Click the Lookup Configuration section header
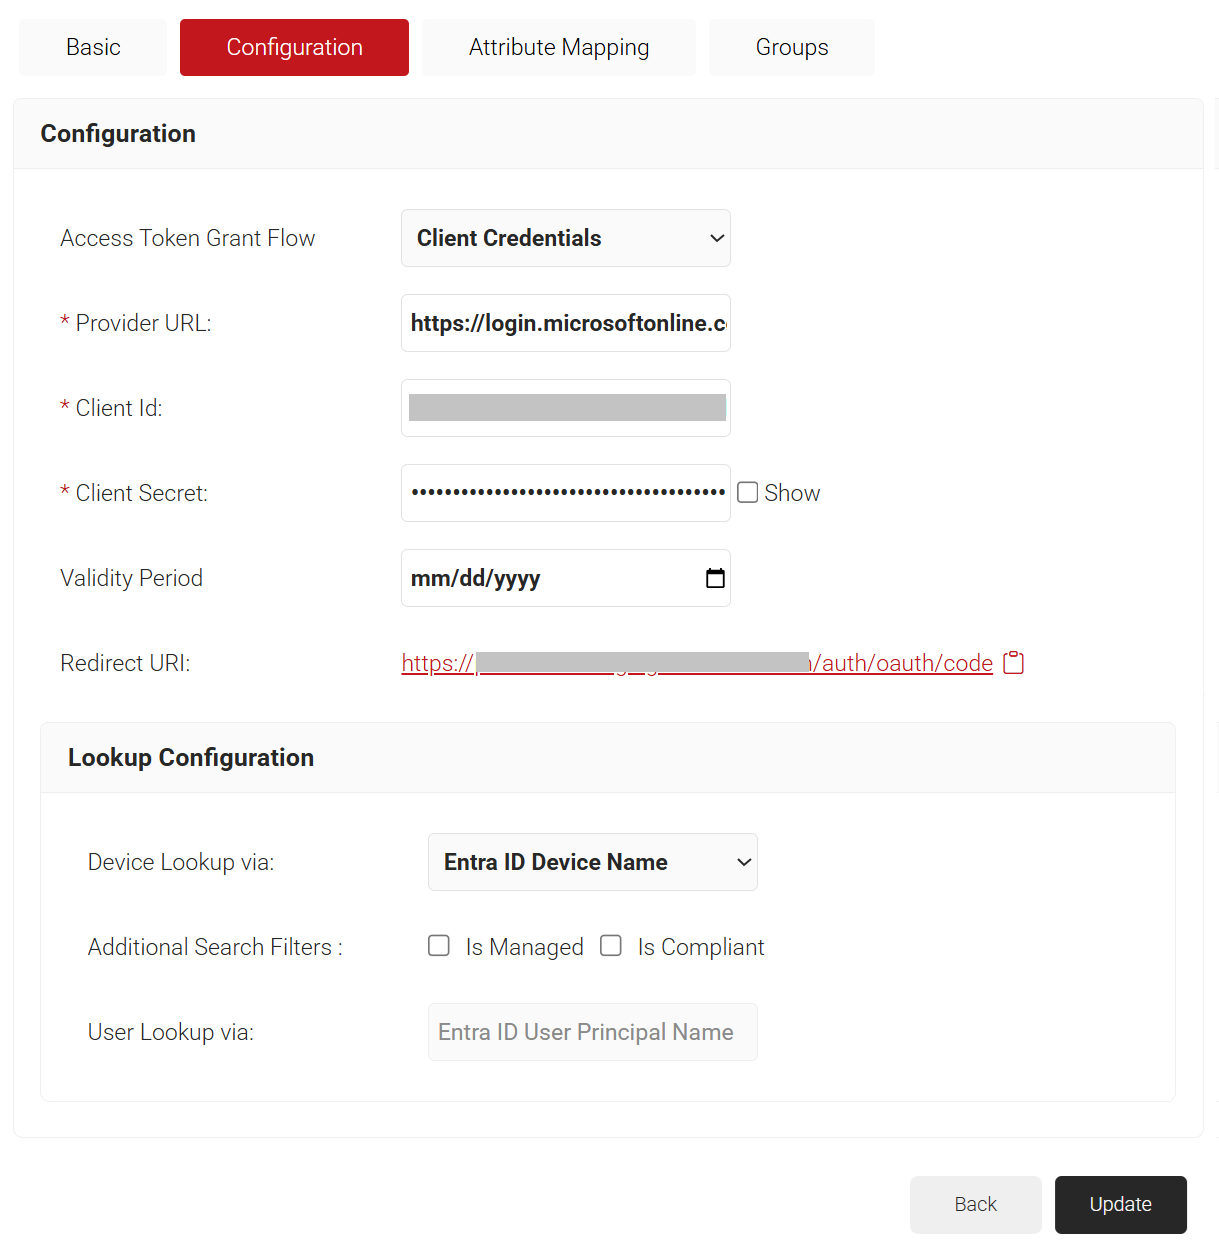This screenshot has width=1219, height=1253. (191, 758)
